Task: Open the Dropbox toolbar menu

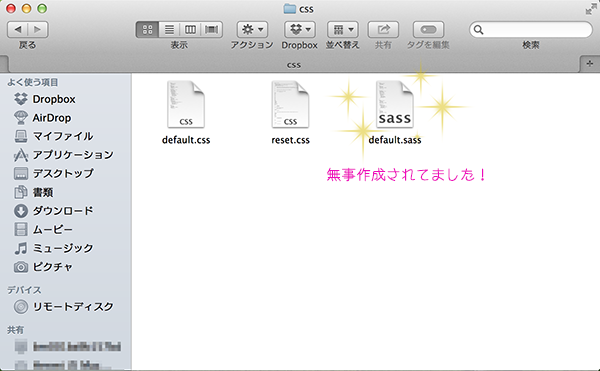Action: click(300, 29)
